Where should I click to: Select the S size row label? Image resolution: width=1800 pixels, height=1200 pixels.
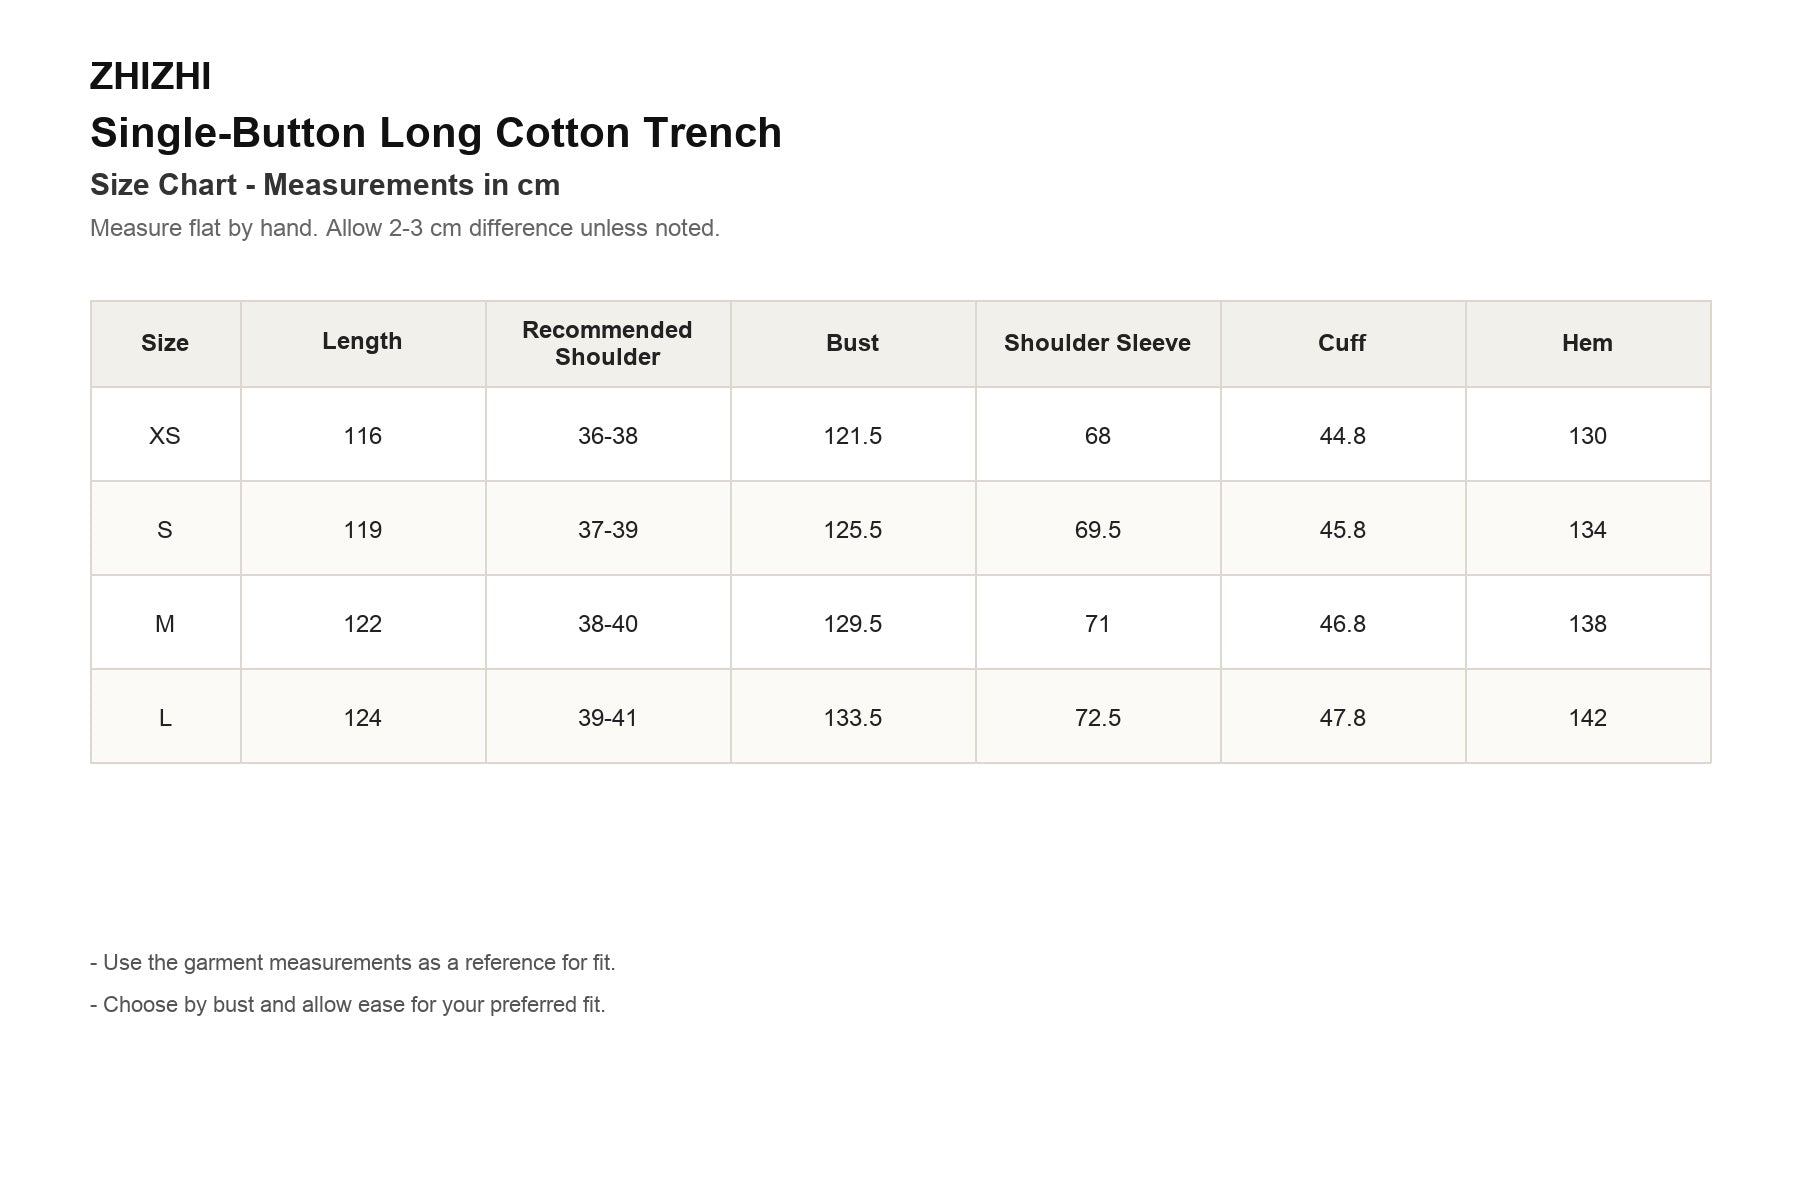(x=165, y=530)
